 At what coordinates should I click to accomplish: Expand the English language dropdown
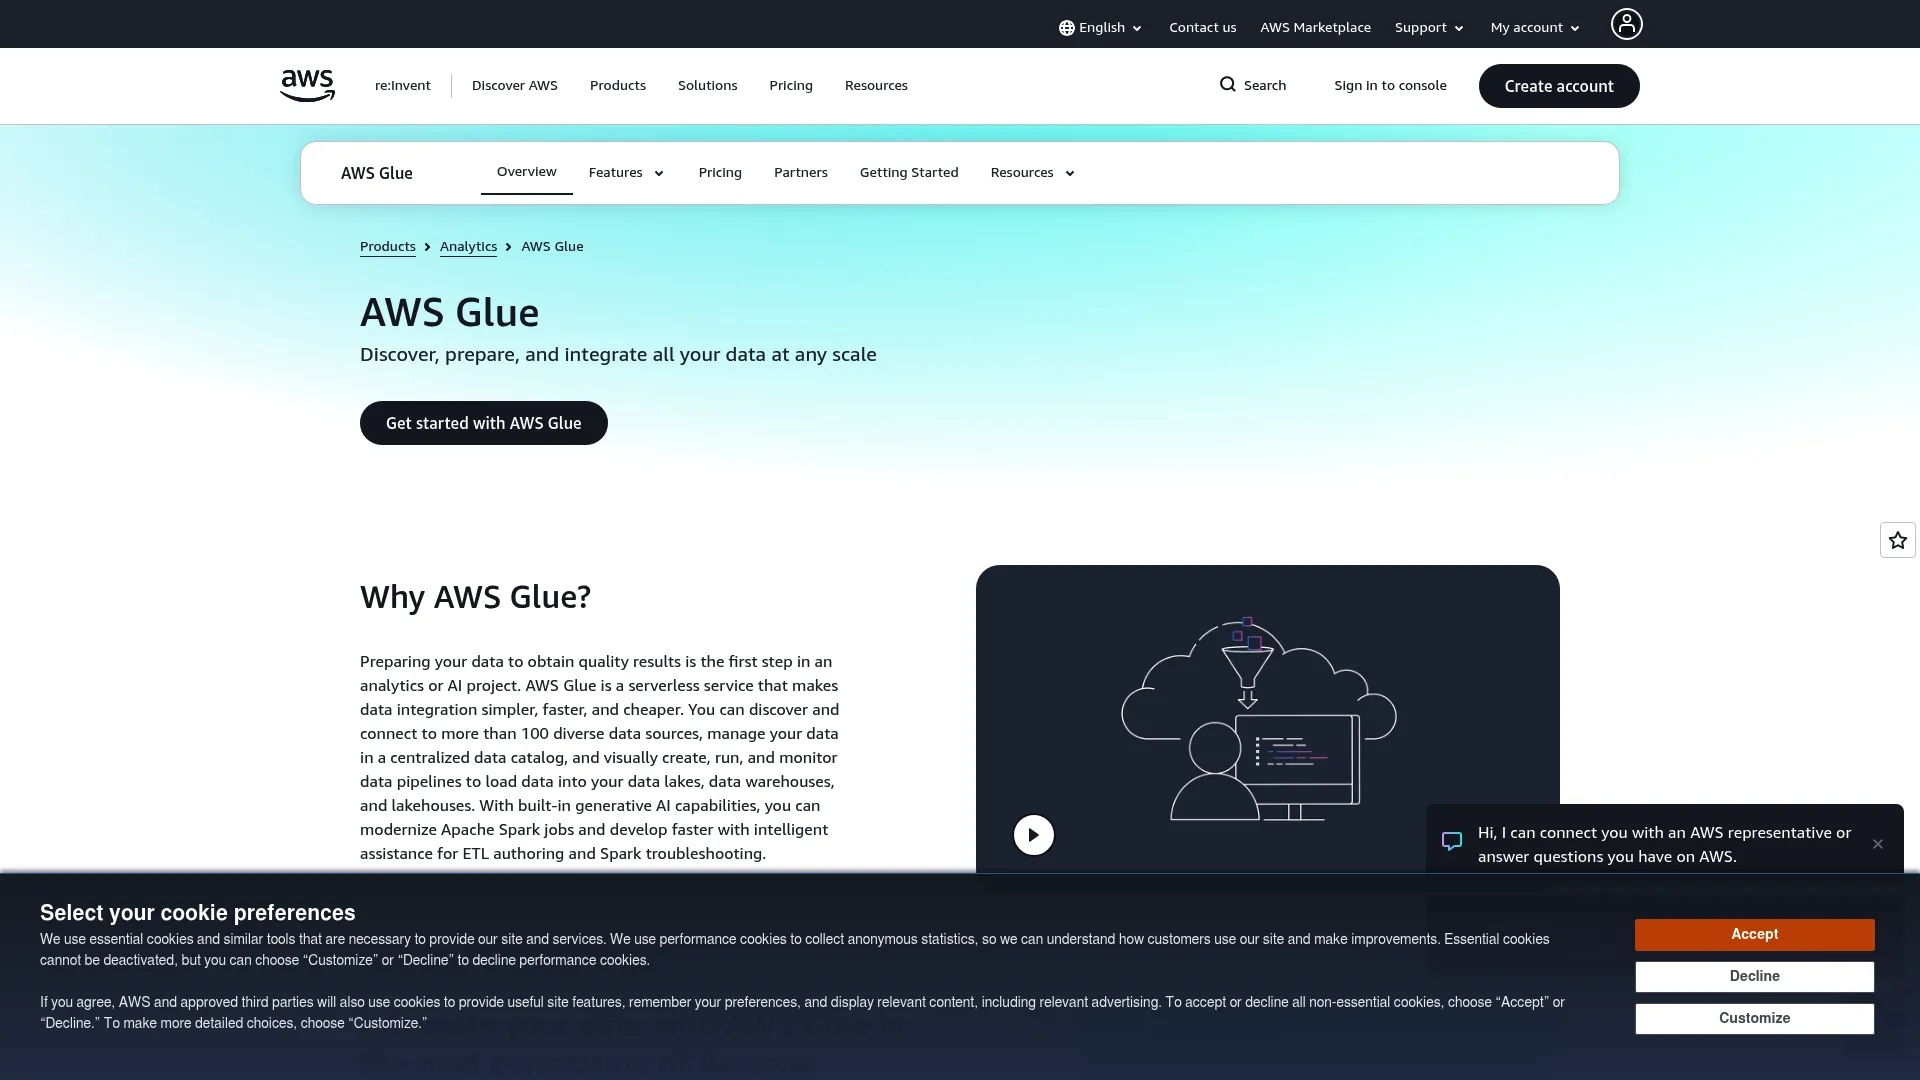1101,28
